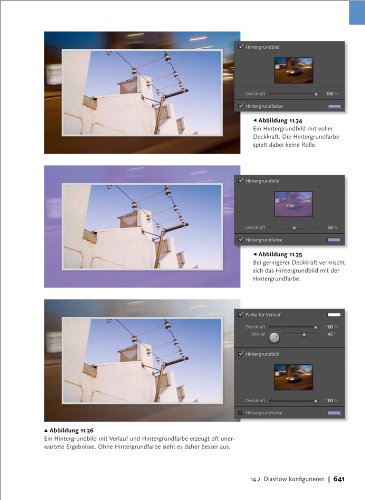Click the page number 641
The image size is (365, 500).
[339, 479]
